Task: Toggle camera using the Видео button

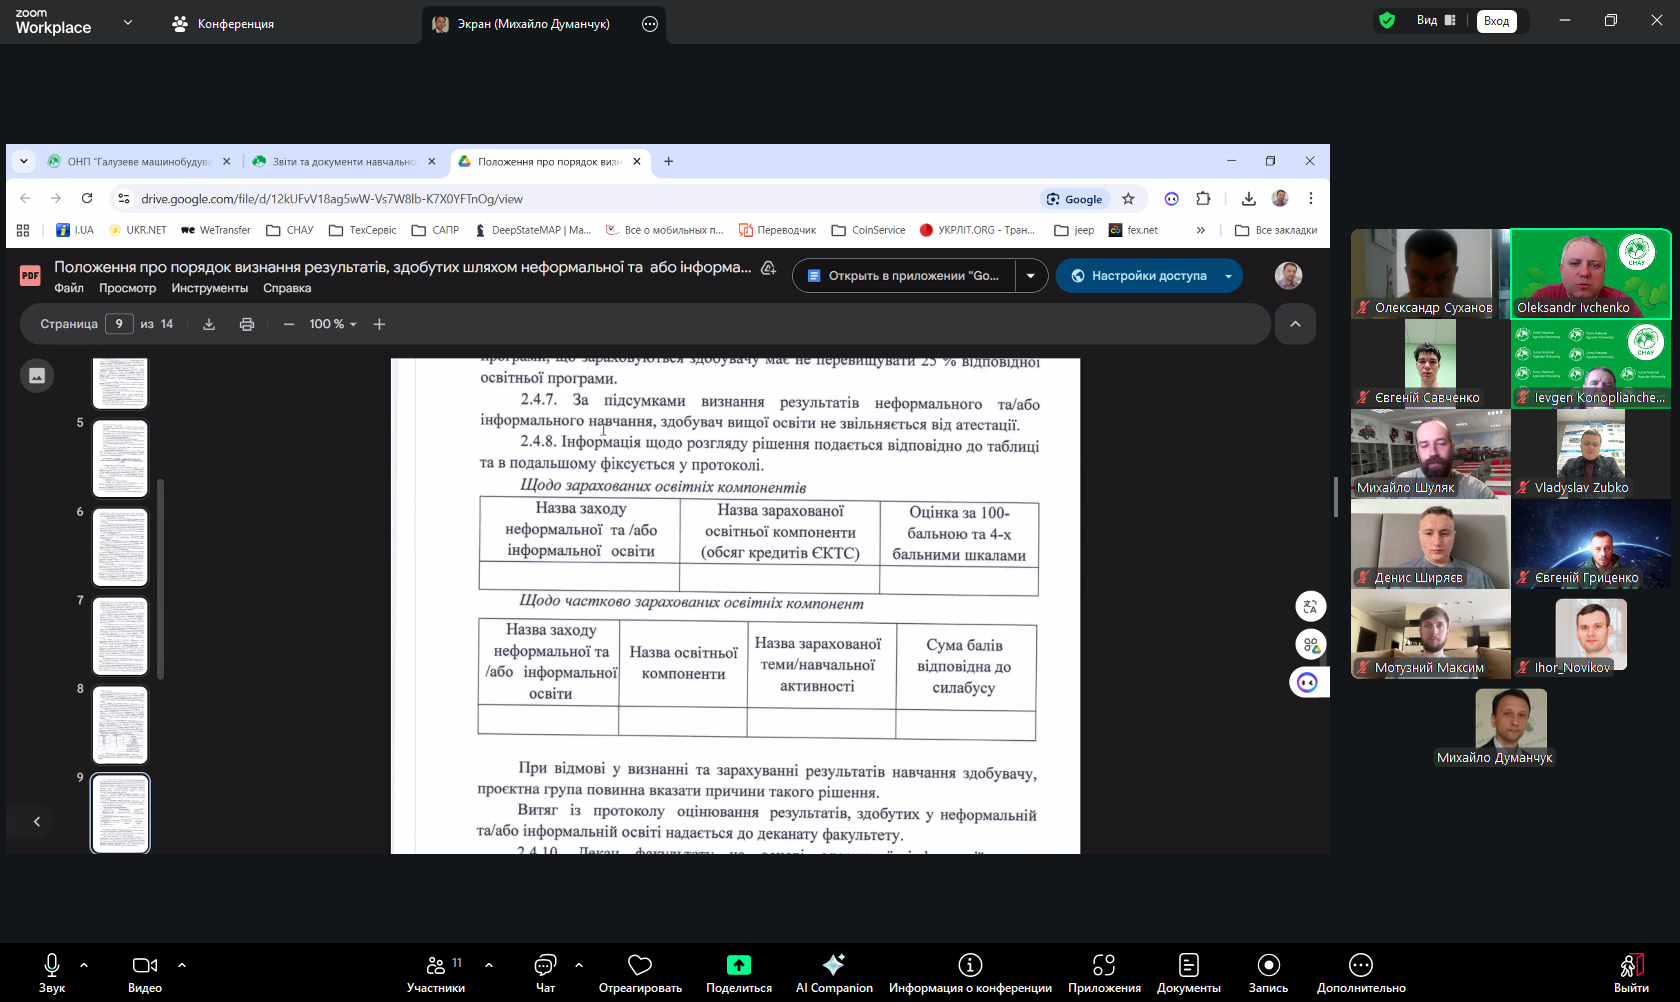Action: pyautogui.click(x=145, y=973)
